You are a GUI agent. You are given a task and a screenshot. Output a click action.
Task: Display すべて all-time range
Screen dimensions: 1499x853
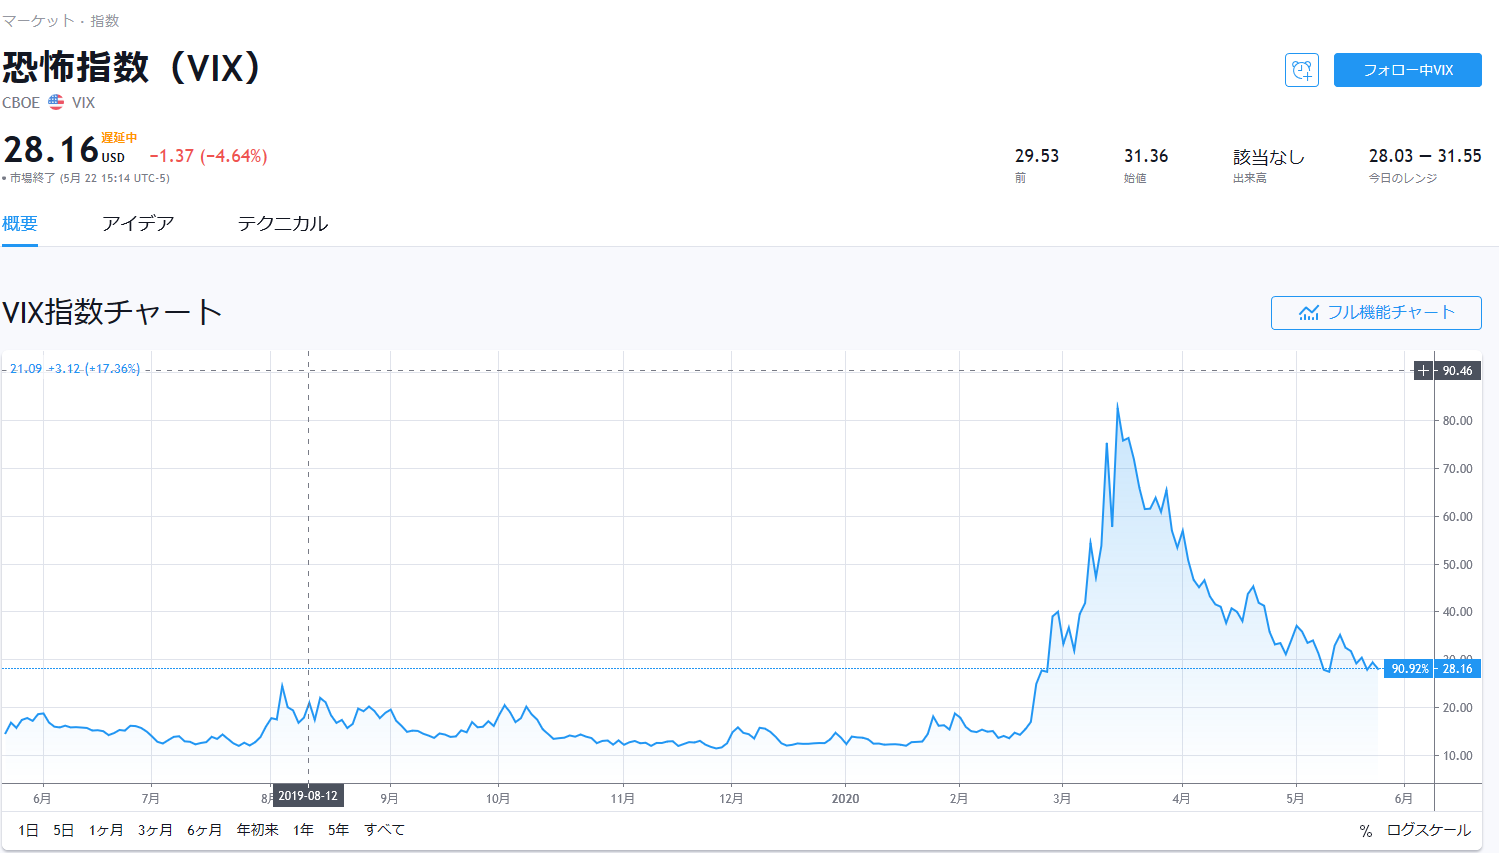pos(384,830)
